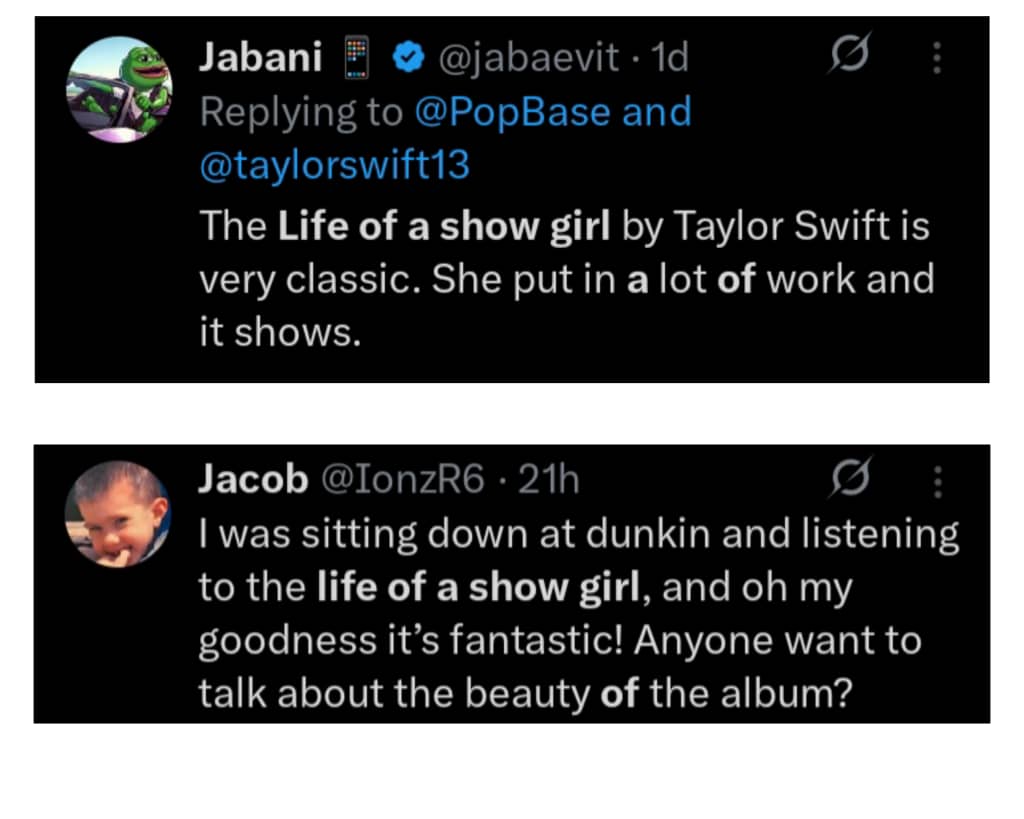This screenshot has height=819, width=1024.
Task: Click the Jacob display name
Action: 253,481
